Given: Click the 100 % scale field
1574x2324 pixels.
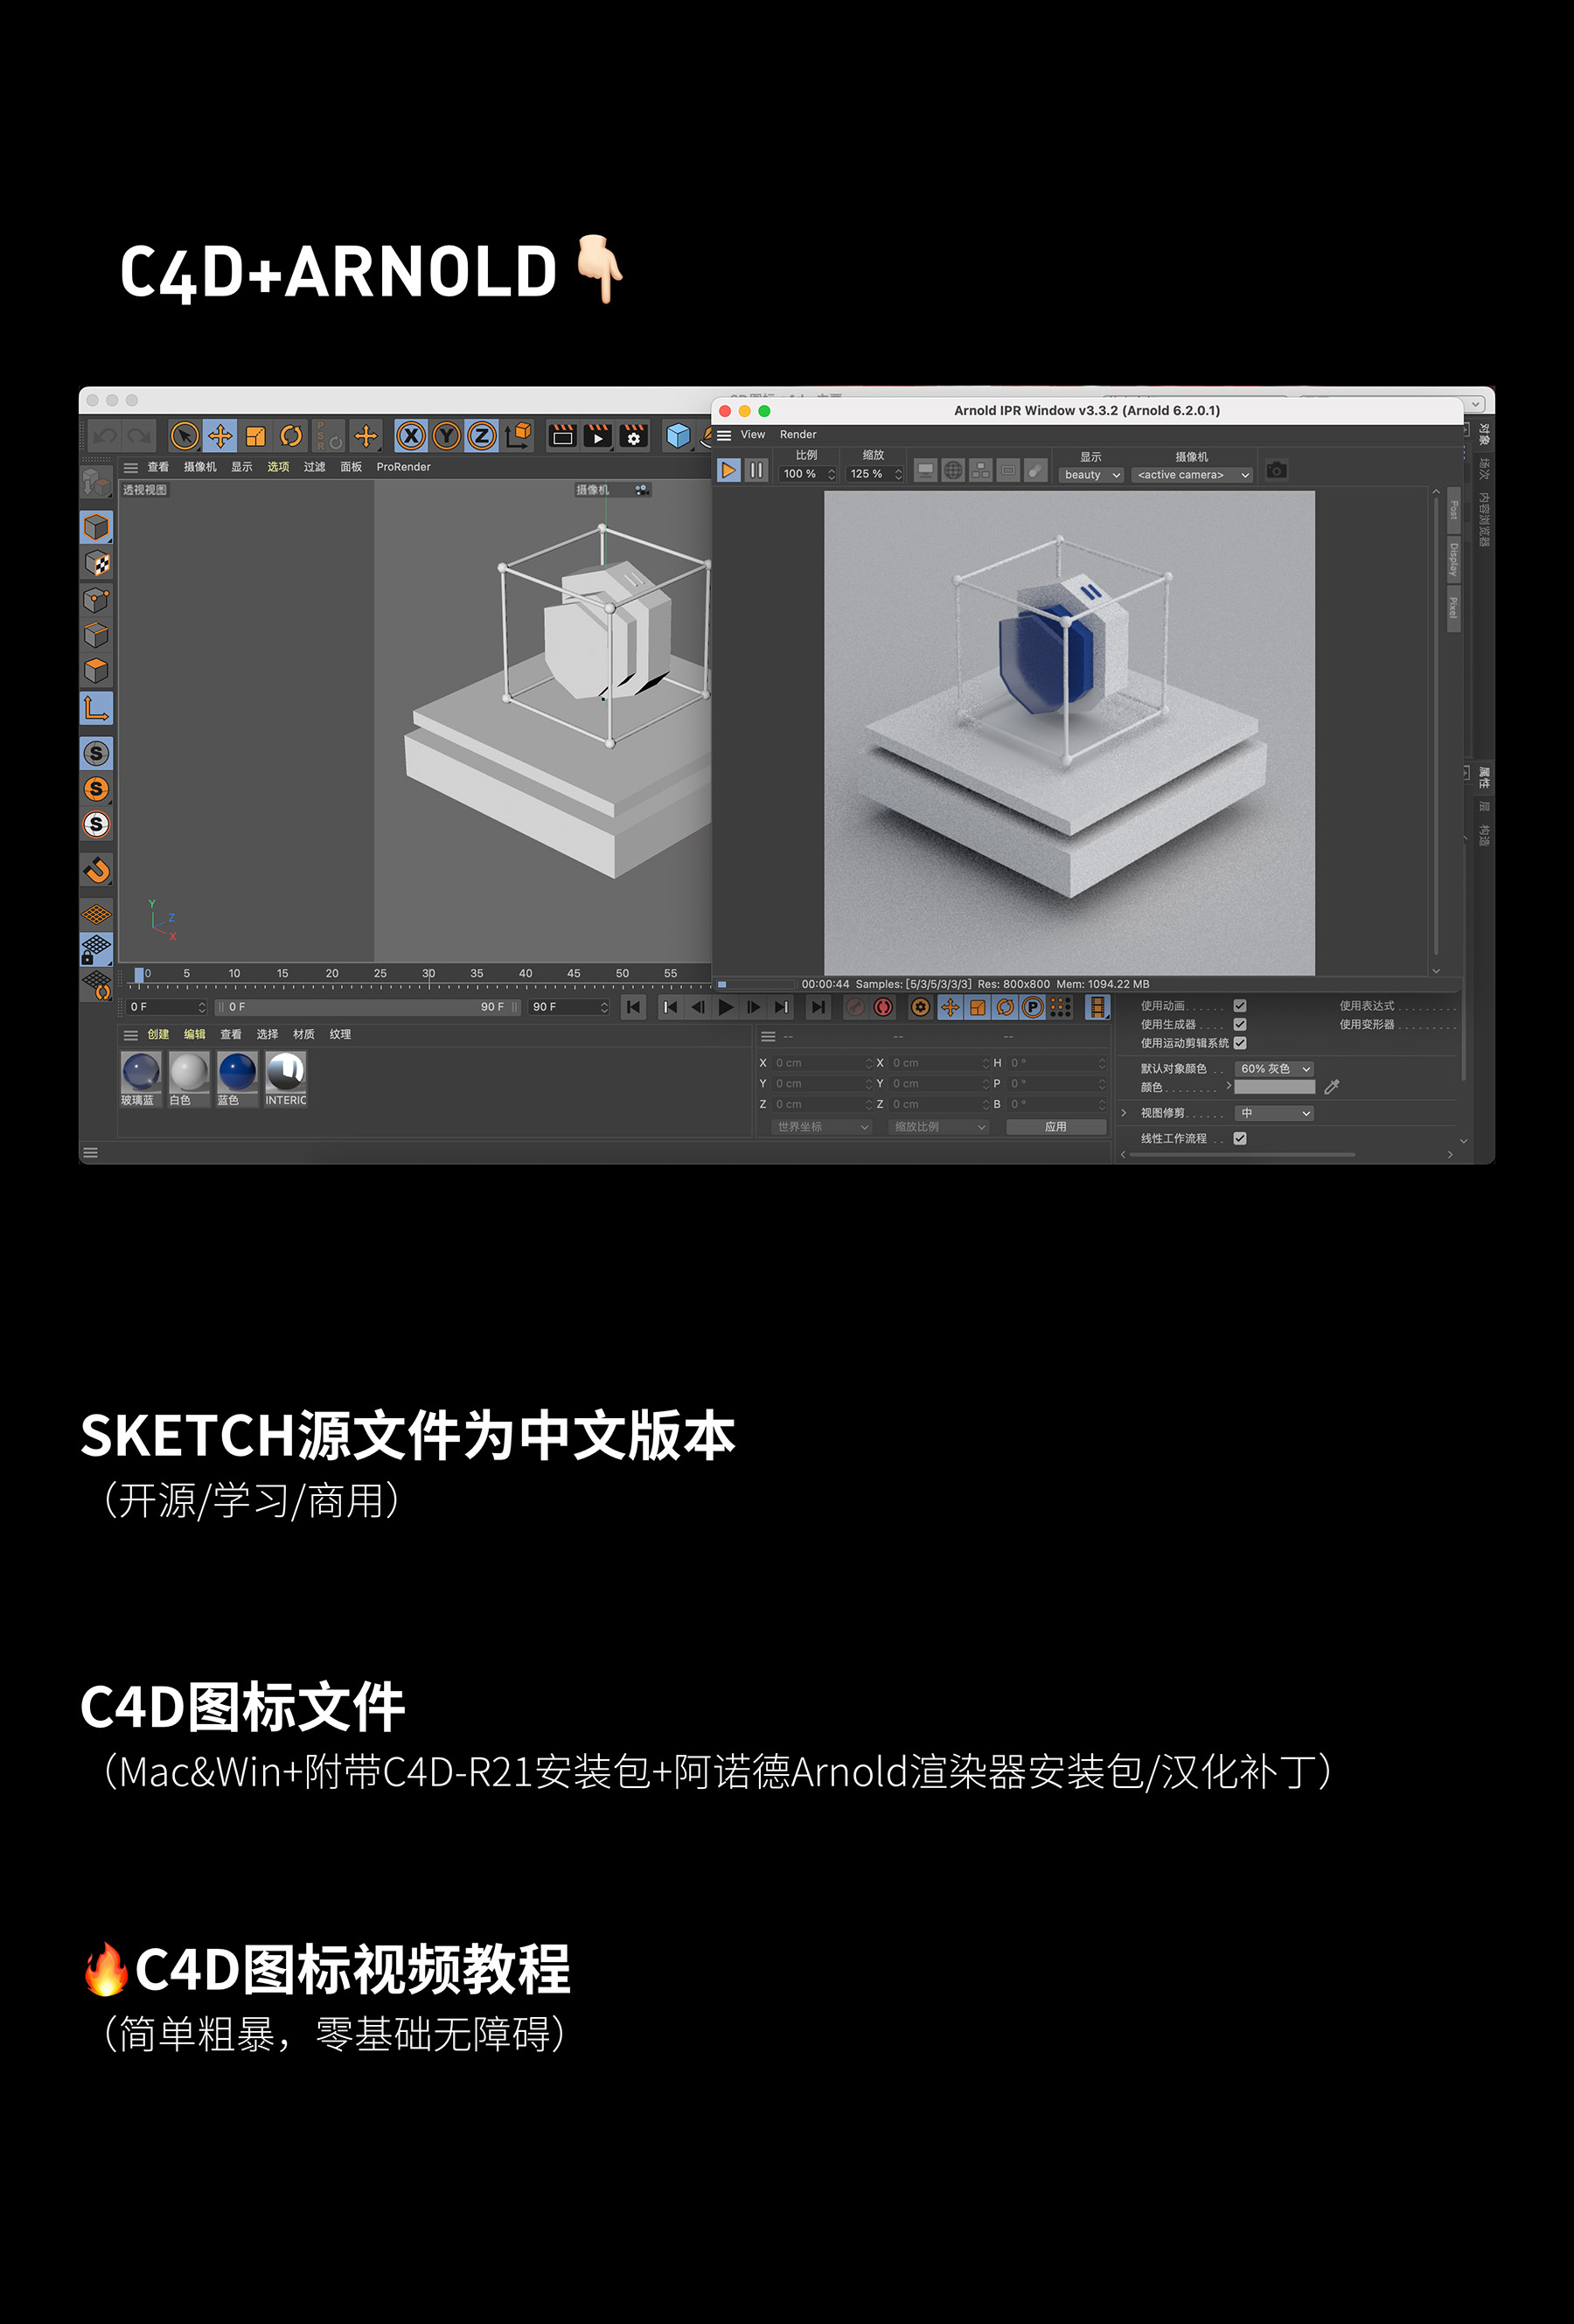Looking at the screenshot, I should click(x=808, y=474).
